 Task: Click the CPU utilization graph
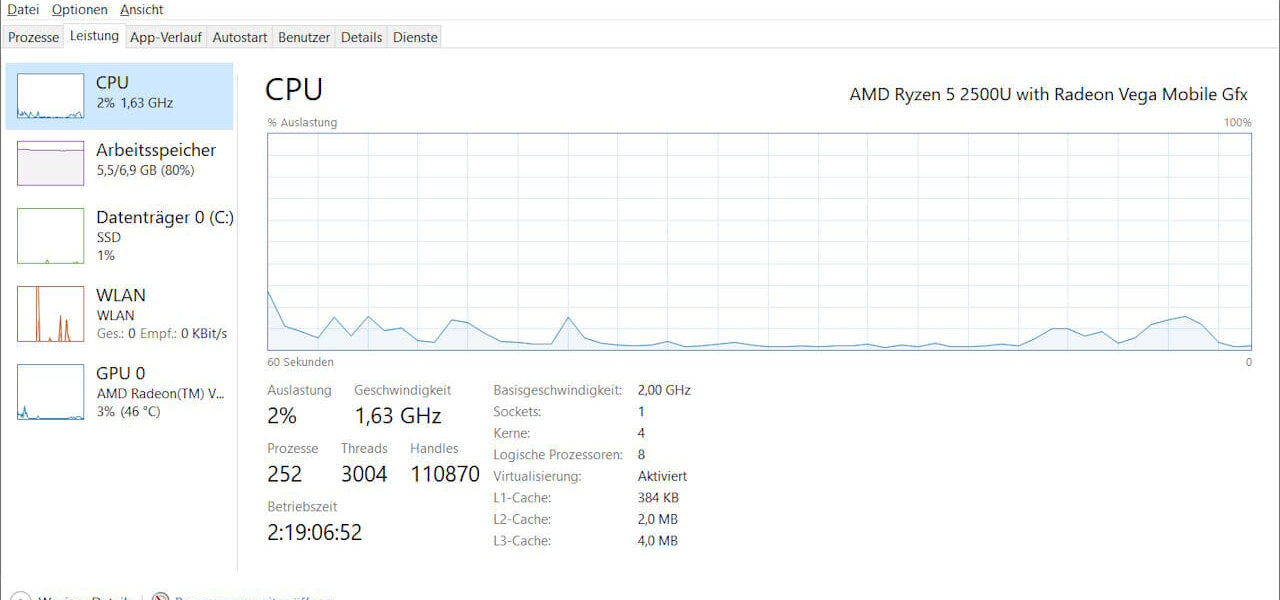coord(759,241)
